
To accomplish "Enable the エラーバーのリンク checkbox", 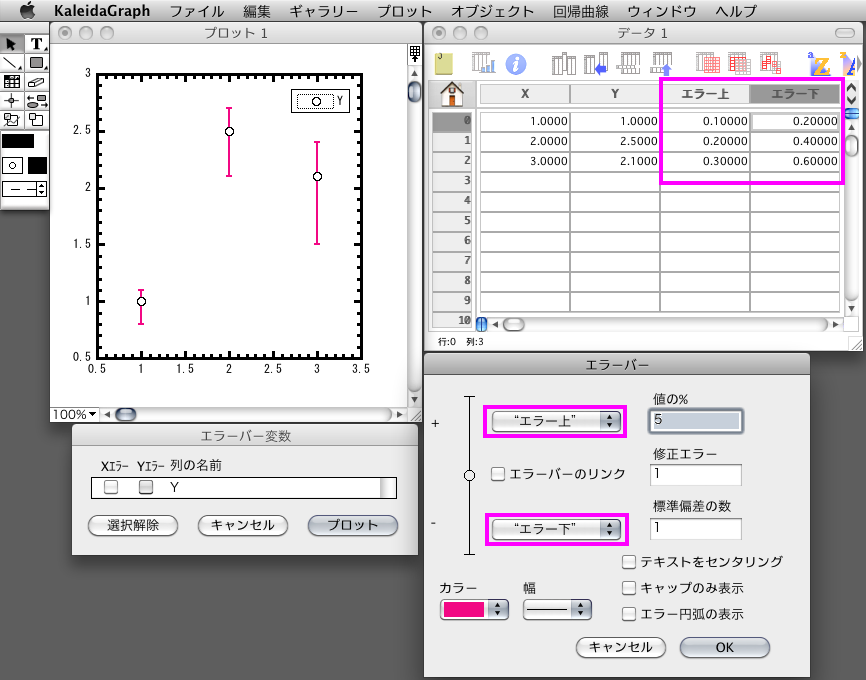I will click(x=498, y=474).
